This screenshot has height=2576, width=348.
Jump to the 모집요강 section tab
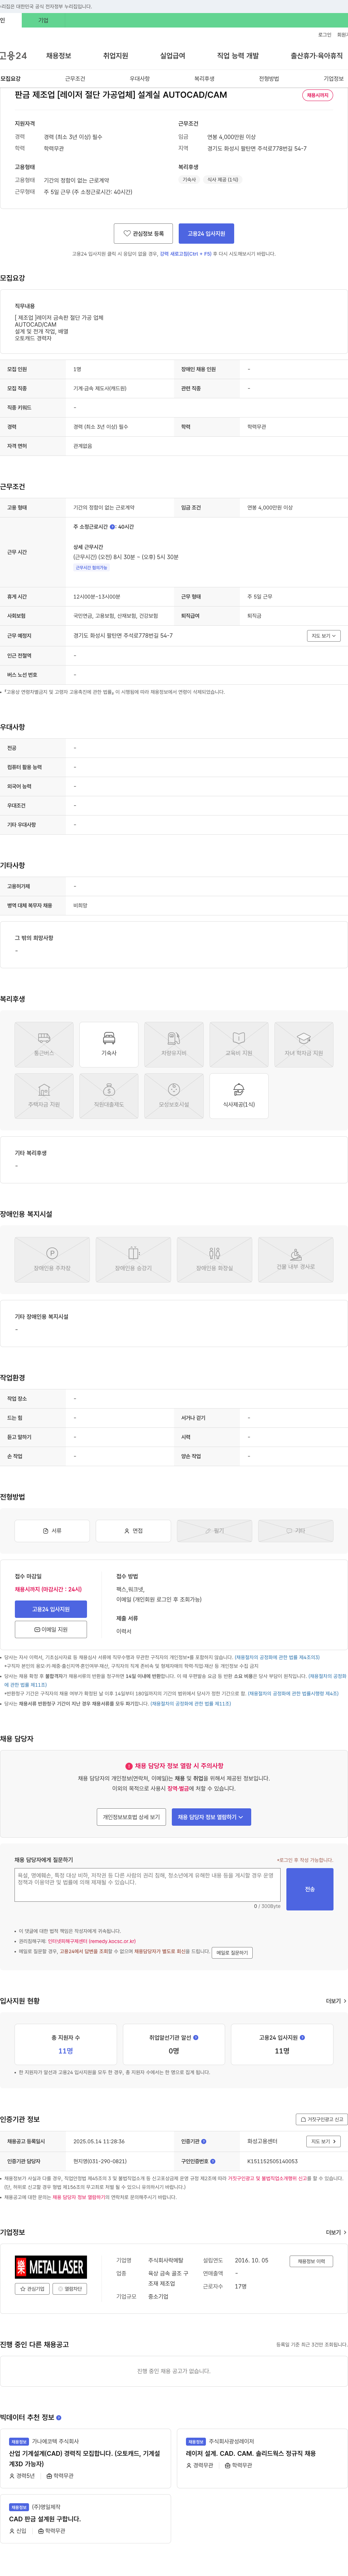[11, 78]
